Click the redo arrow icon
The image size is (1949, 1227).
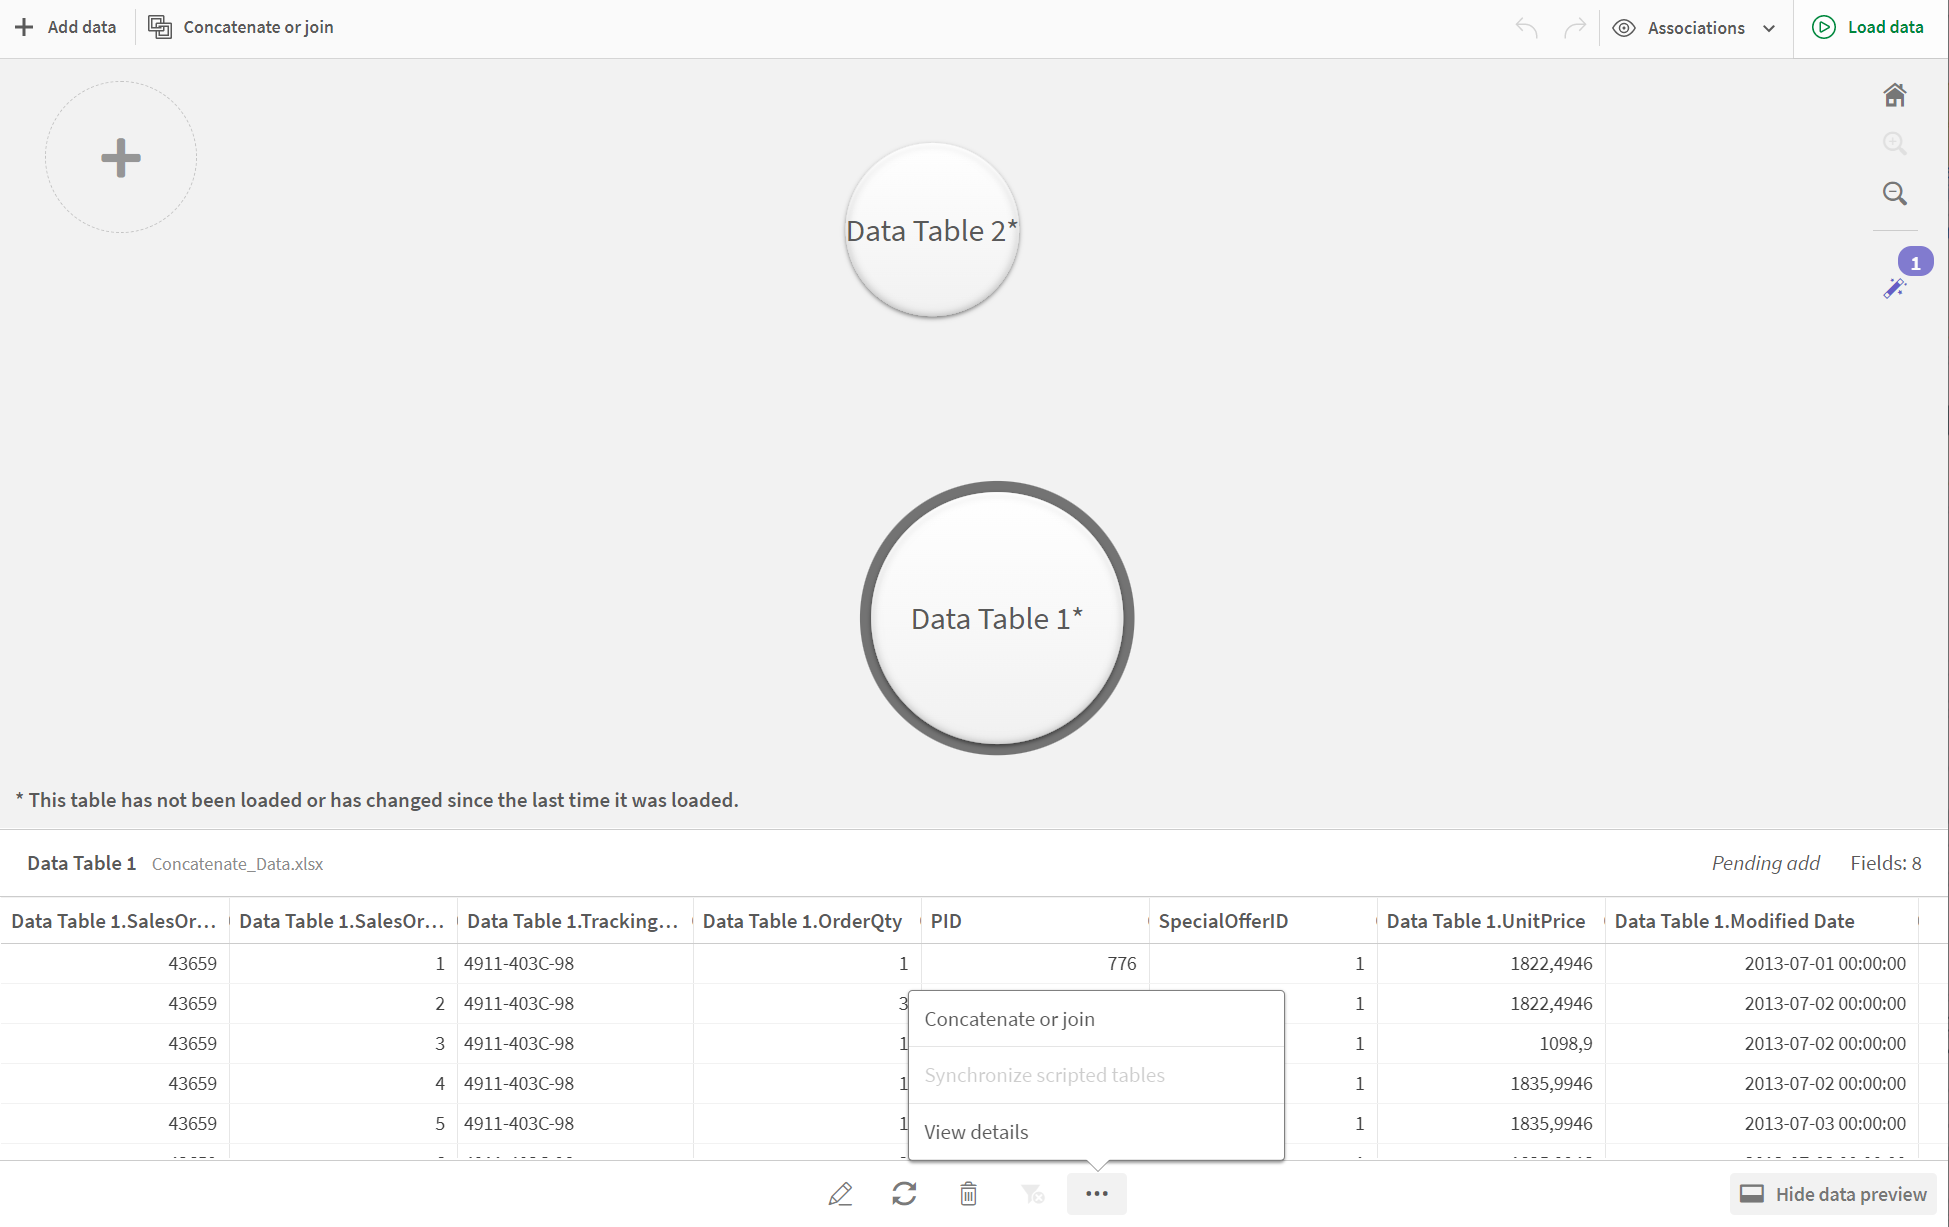pos(1573,25)
